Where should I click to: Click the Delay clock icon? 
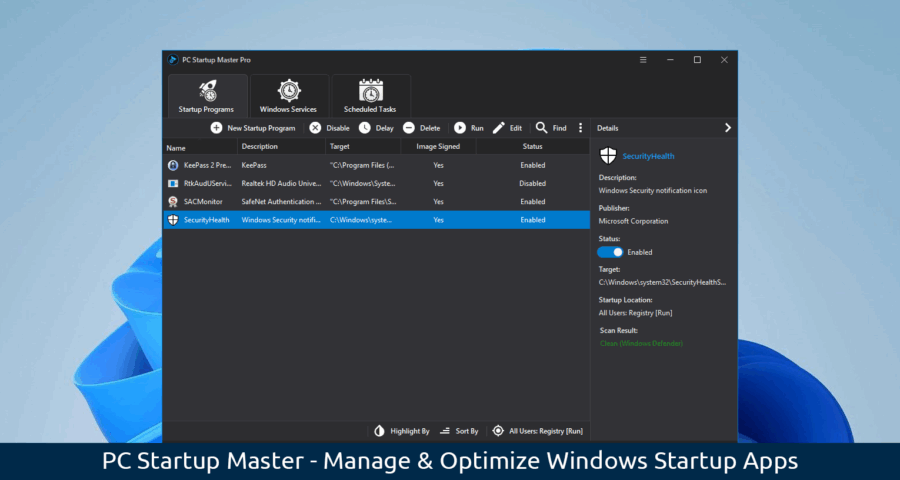[x=364, y=128]
